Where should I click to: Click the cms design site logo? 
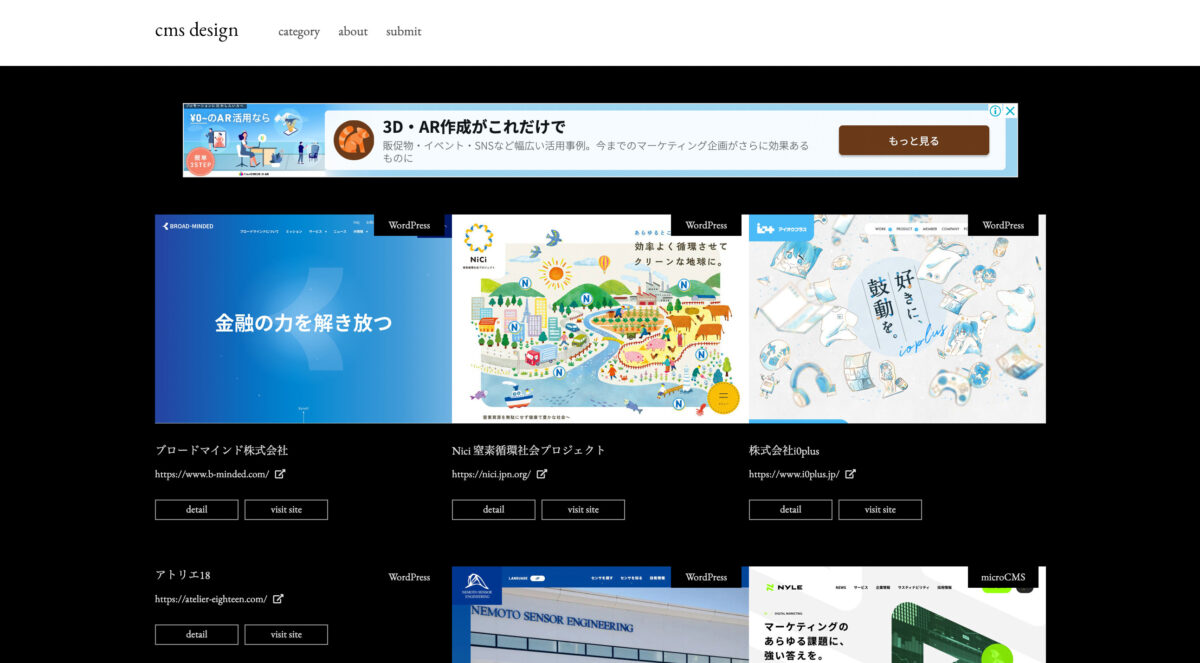(x=197, y=30)
